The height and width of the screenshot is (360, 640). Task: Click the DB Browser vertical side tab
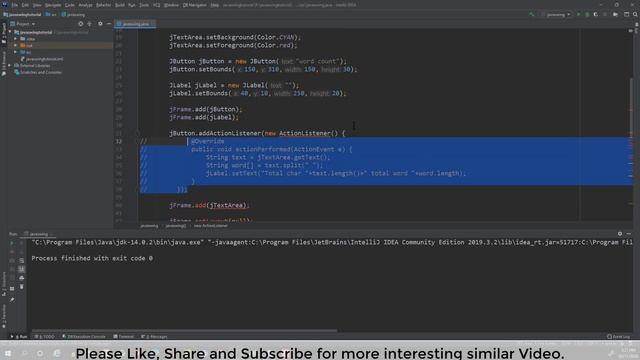click(4, 63)
